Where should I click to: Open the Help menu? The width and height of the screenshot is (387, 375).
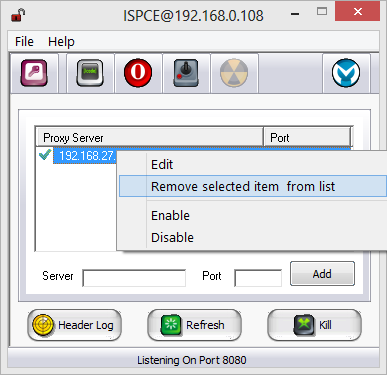coord(61,42)
